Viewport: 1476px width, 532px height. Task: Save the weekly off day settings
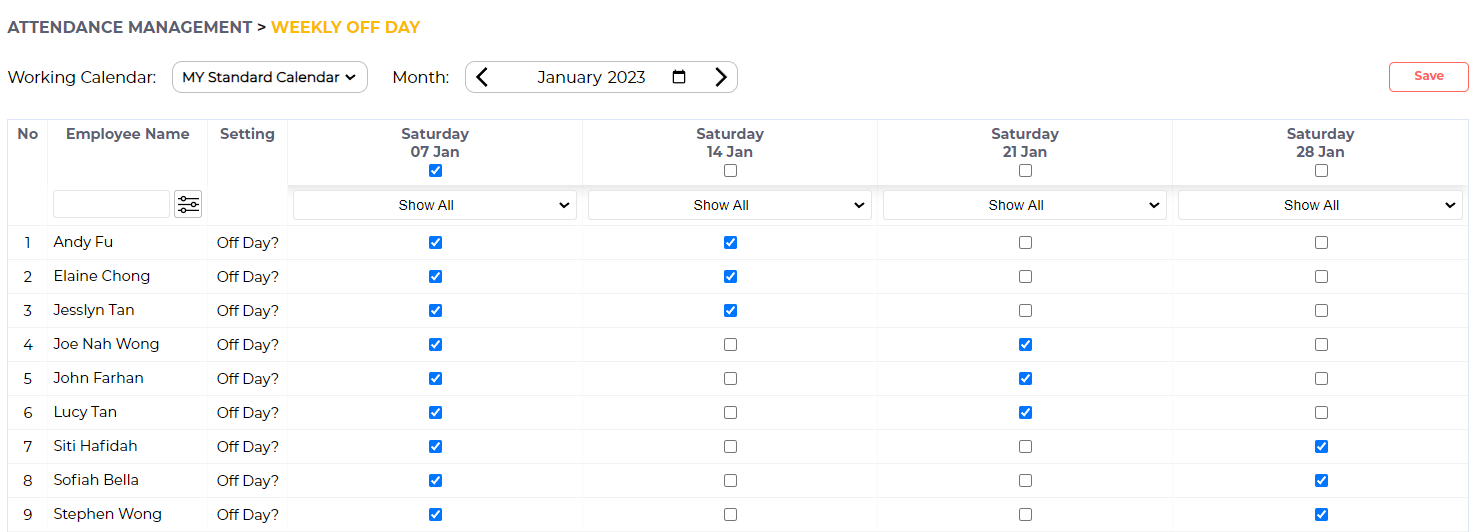pos(1428,76)
